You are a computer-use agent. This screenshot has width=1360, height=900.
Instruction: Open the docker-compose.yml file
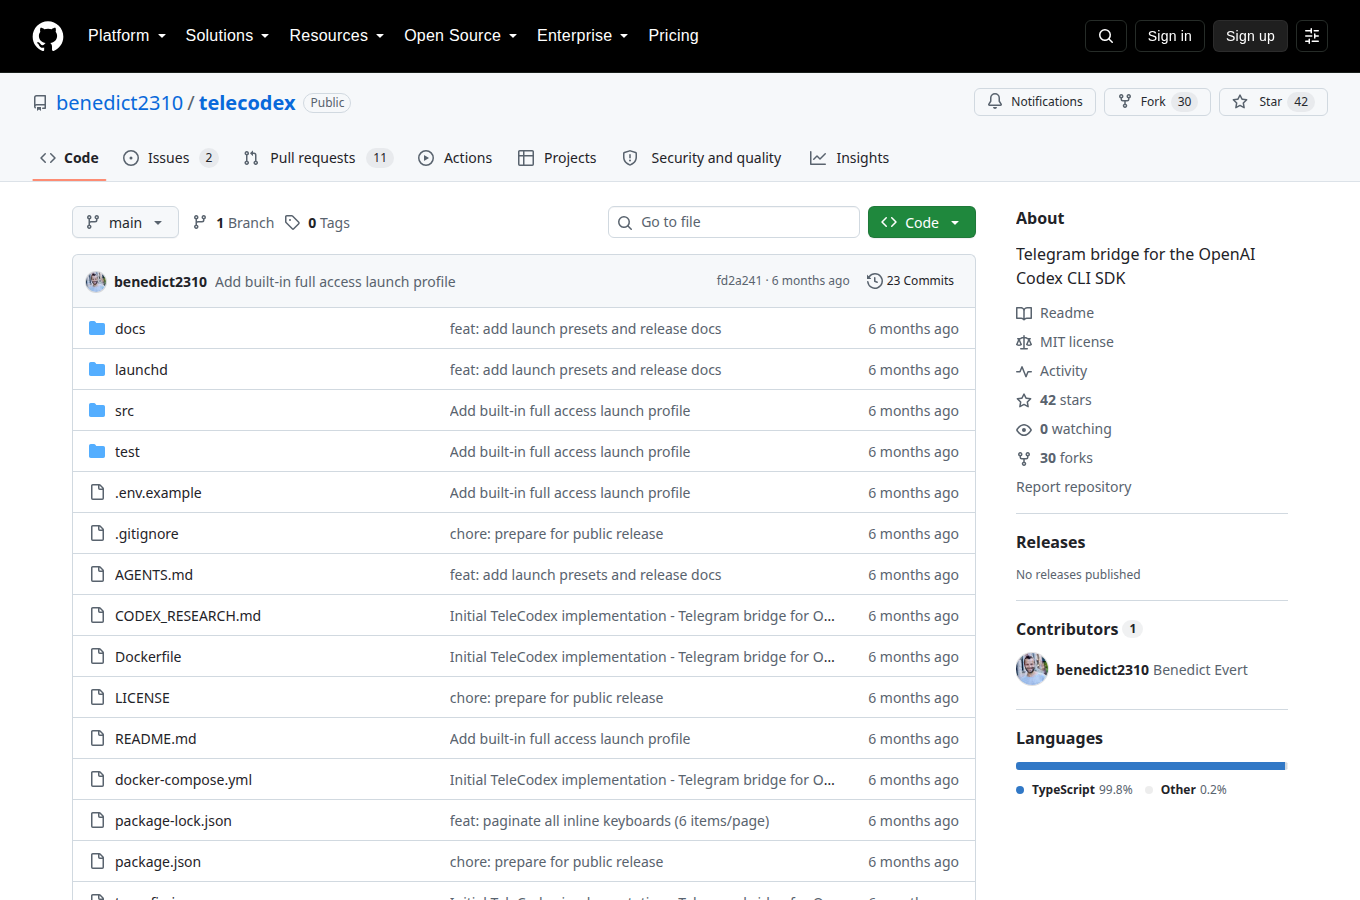[x=183, y=780]
